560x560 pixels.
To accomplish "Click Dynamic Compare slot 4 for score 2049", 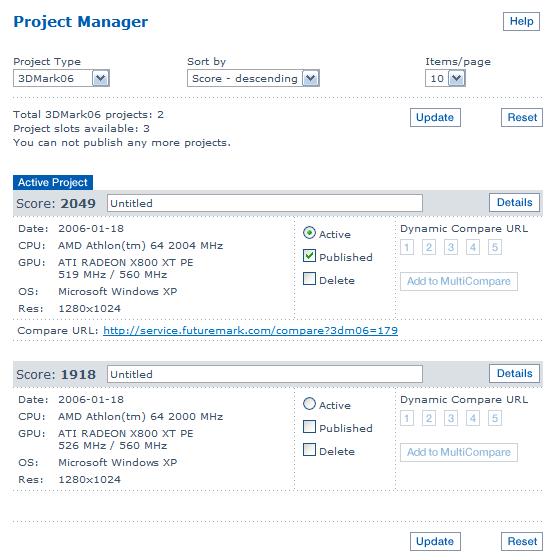I will [x=473, y=247].
